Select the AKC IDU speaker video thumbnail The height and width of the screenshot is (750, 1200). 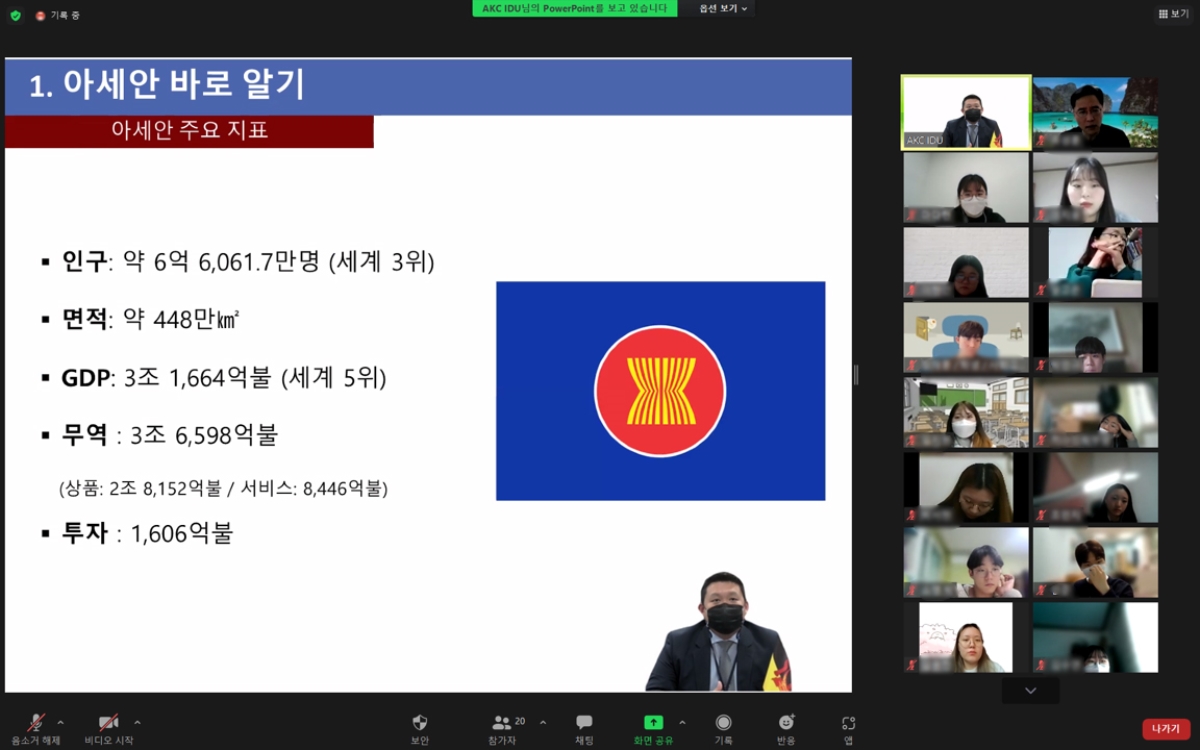[x=966, y=113]
